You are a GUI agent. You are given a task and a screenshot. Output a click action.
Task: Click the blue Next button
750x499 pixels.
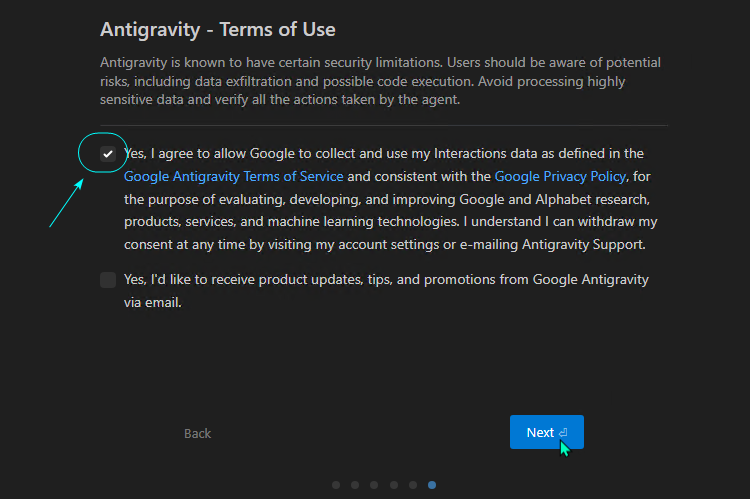546,432
